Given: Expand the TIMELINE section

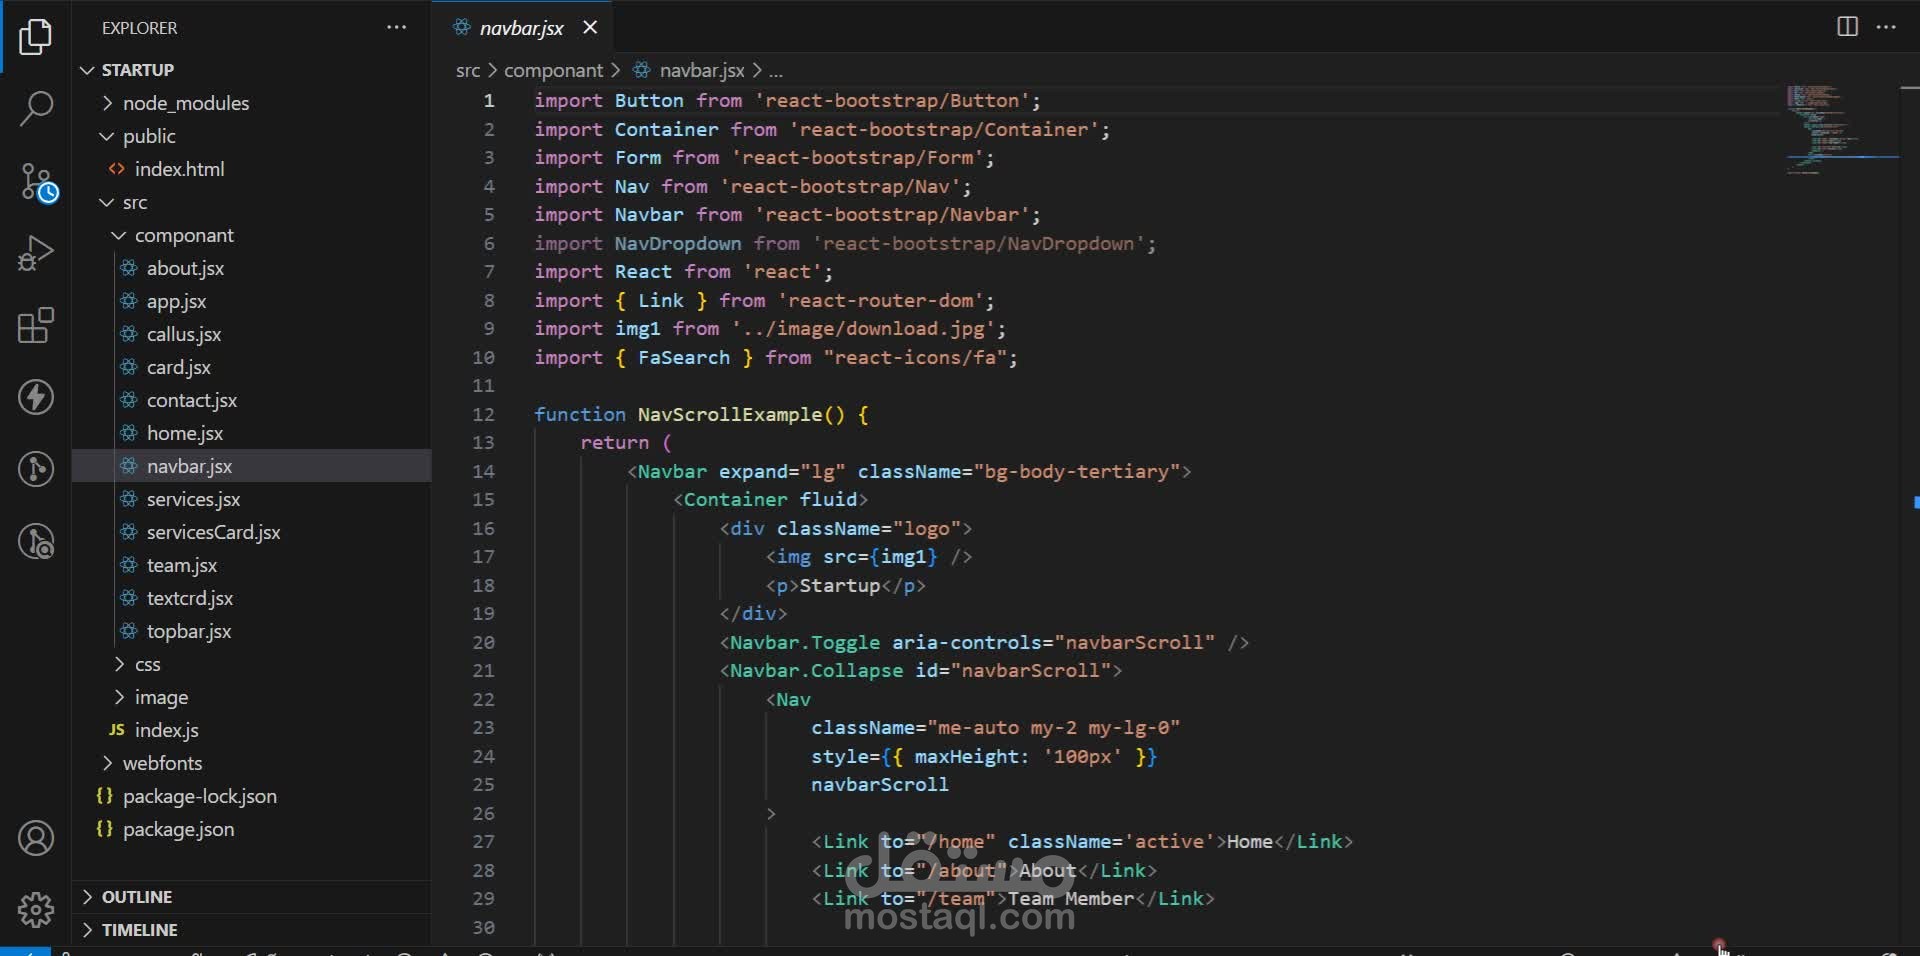Looking at the screenshot, I should (140, 930).
